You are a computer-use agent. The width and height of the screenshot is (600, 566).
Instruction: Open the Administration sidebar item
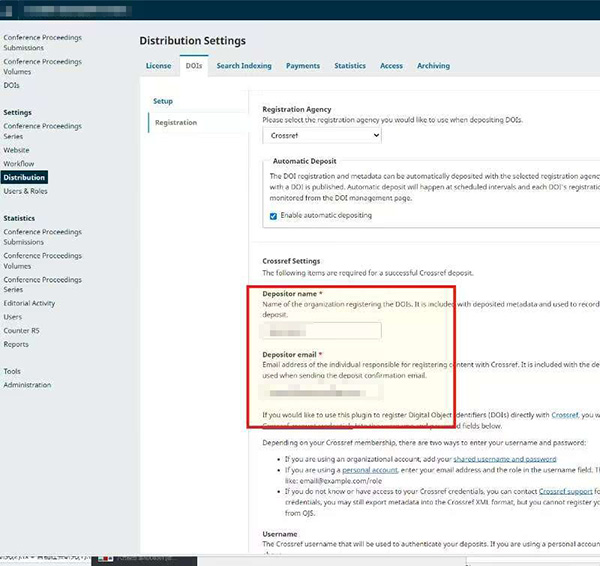(x=27, y=385)
